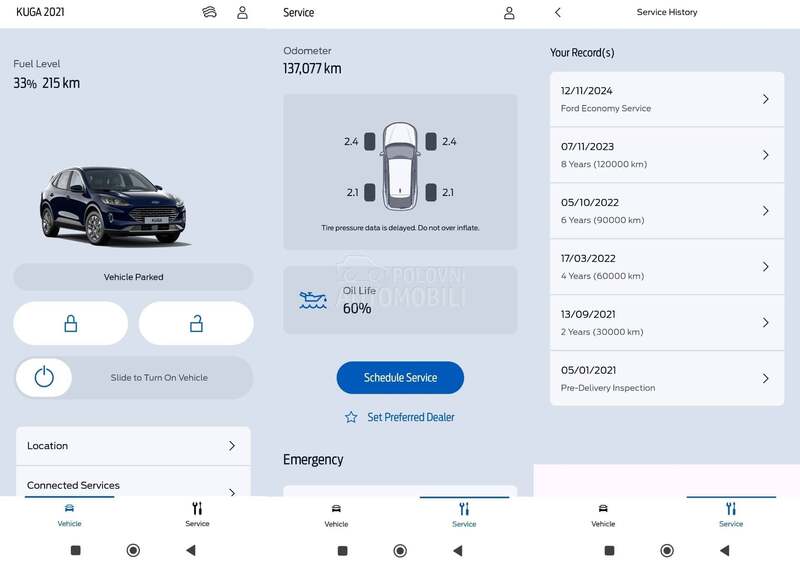Switch to the Vehicle tab on the Service History screen
This screenshot has height=562, width=800.
click(603, 515)
